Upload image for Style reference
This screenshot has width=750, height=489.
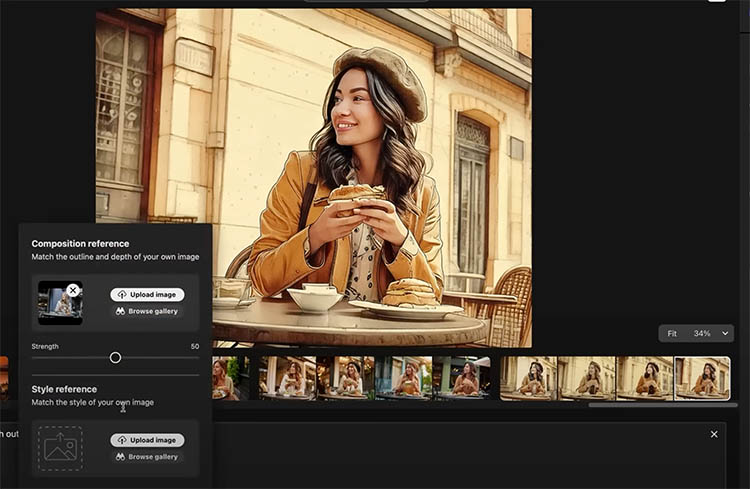point(147,440)
